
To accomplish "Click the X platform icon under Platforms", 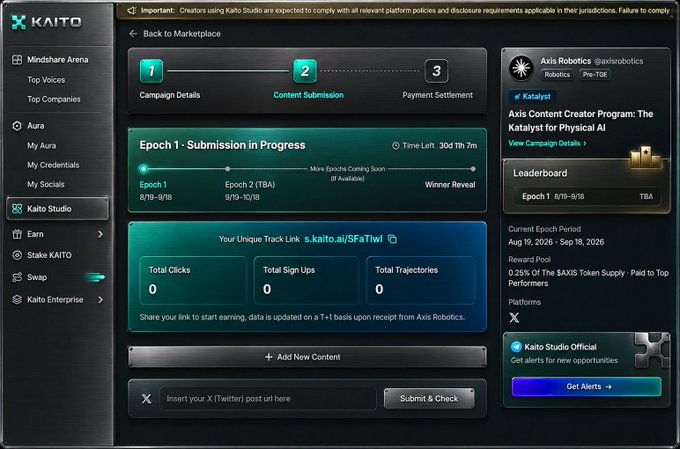I will tap(514, 318).
